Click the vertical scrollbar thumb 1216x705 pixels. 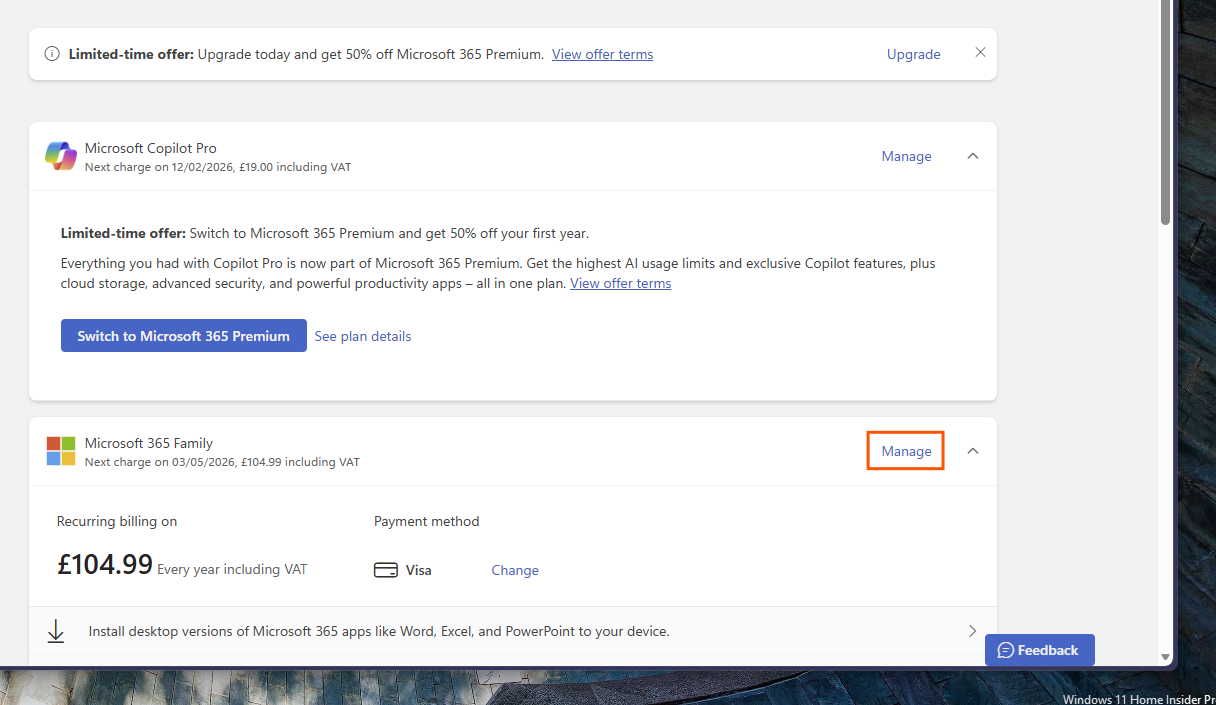(x=1166, y=112)
